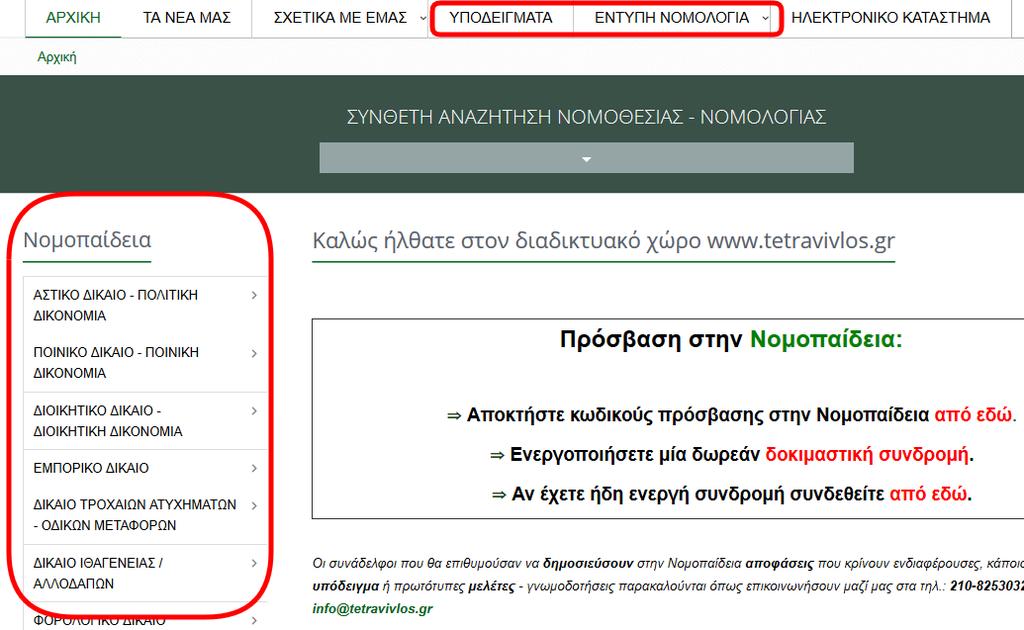Open ΣΧΕΤΙΚΑ ΜΕ ΕΜΑΣ menu item
Image resolution: width=1024 pixels, height=630 pixels.
[340, 18]
